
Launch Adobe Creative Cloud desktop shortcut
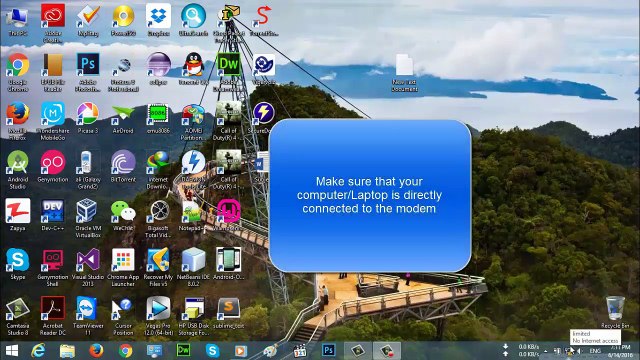tap(53, 24)
